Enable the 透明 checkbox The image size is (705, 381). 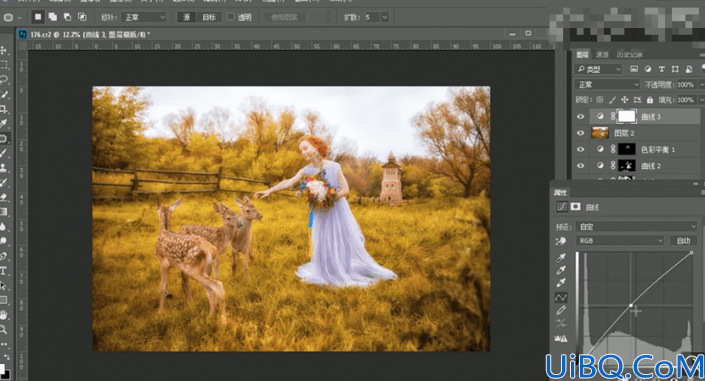[x=231, y=17]
